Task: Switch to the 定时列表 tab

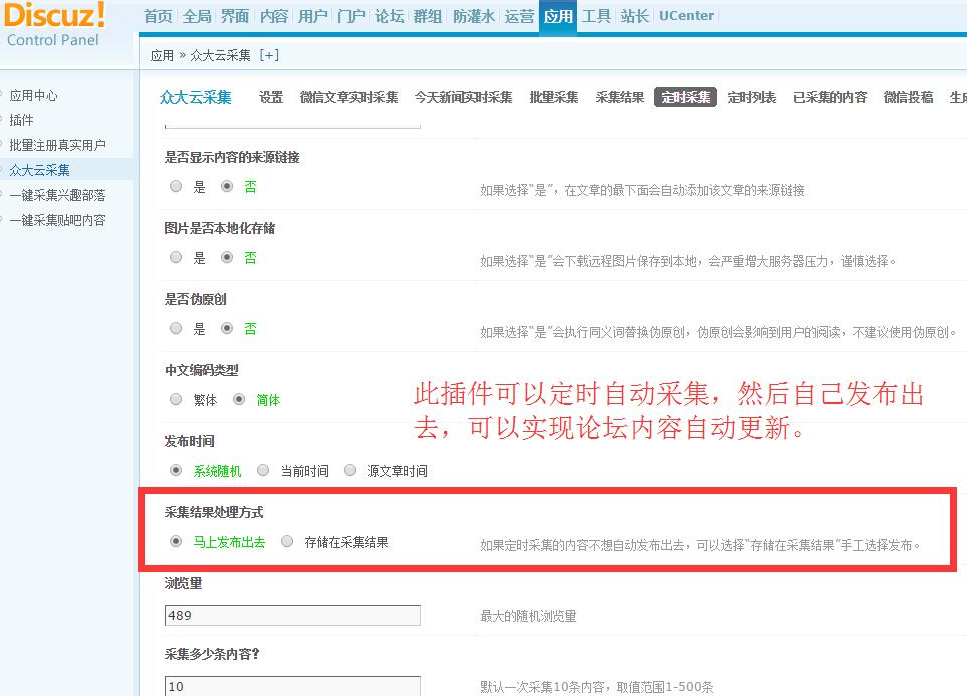Action: coord(752,97)
